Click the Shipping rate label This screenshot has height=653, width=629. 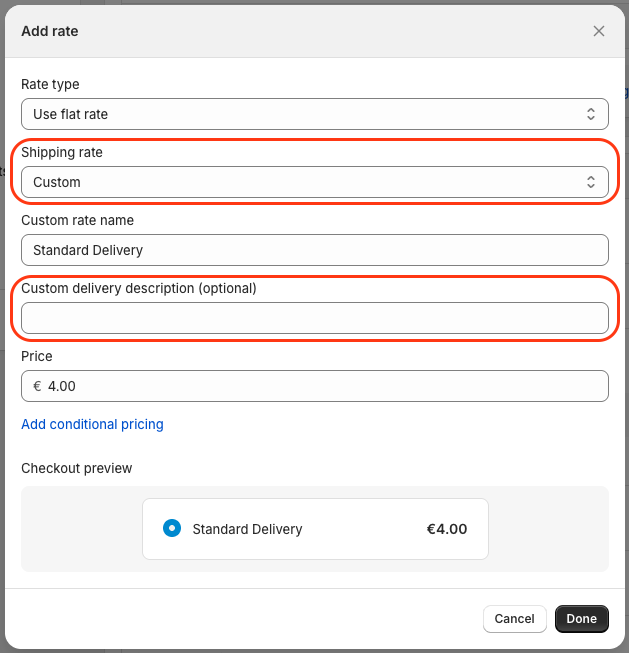[x=62, y=152]
